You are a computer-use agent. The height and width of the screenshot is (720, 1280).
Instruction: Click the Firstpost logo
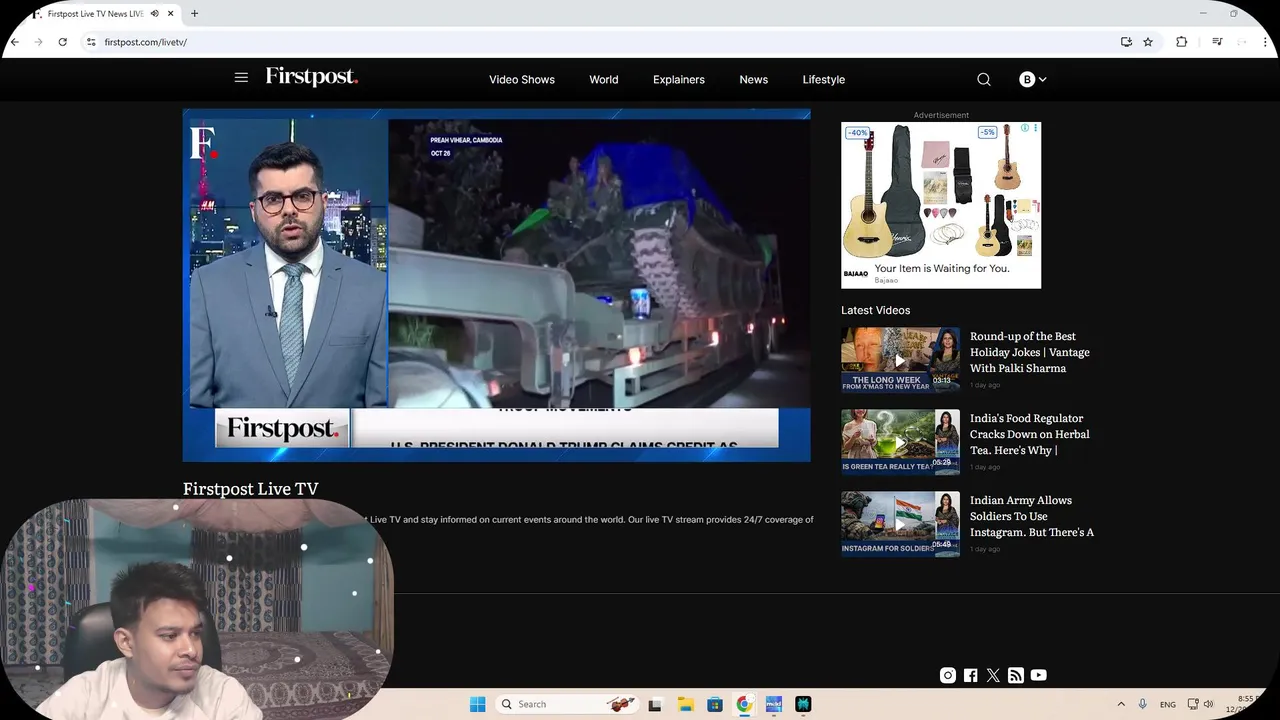(311, 77)
